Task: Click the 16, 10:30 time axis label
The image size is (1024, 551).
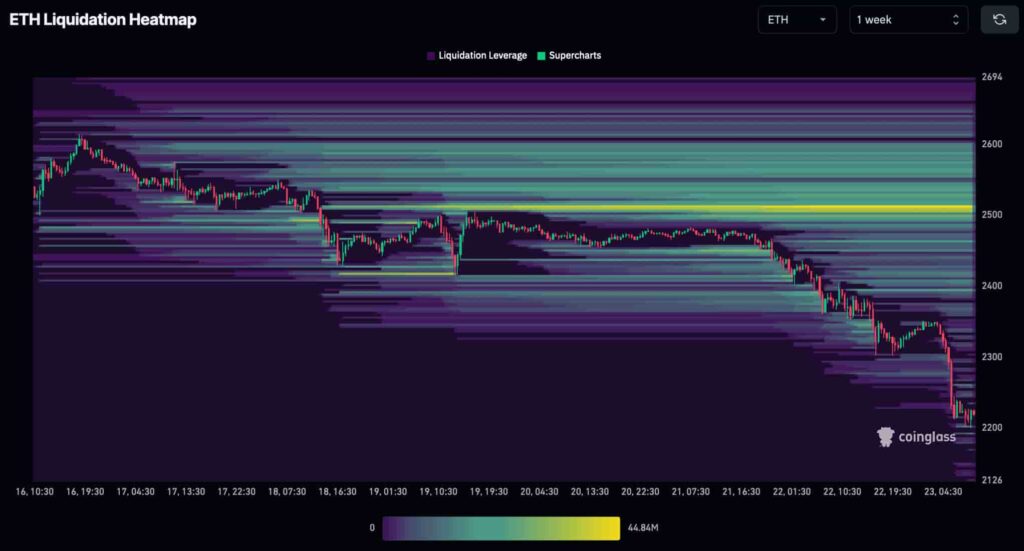Action: (x=35, y=492)
